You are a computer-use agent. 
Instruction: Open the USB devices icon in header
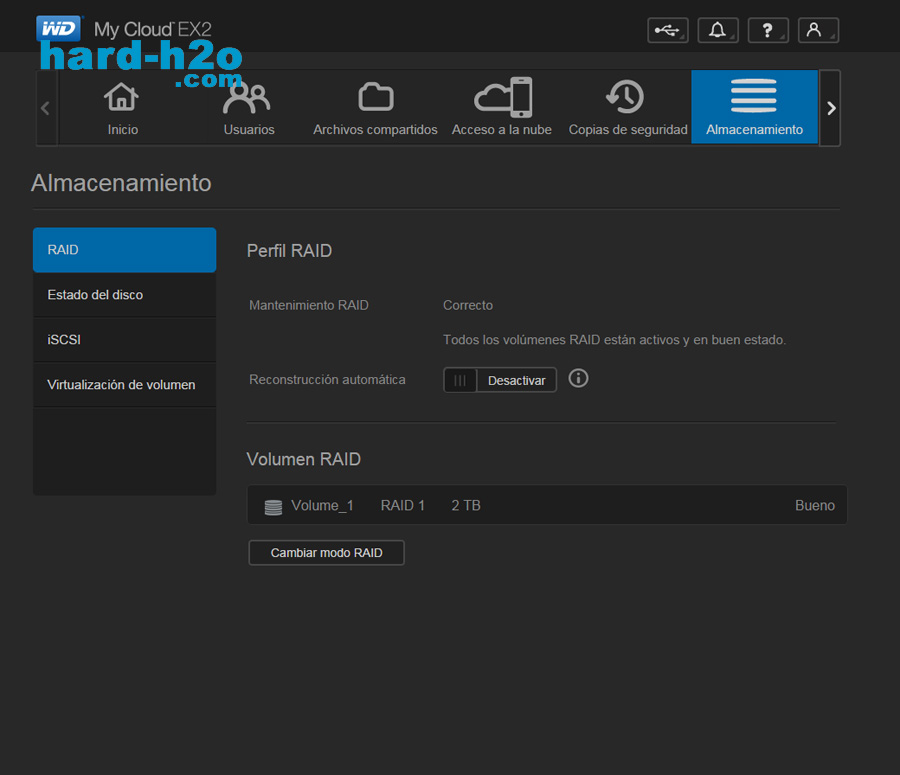pos(668,30)
